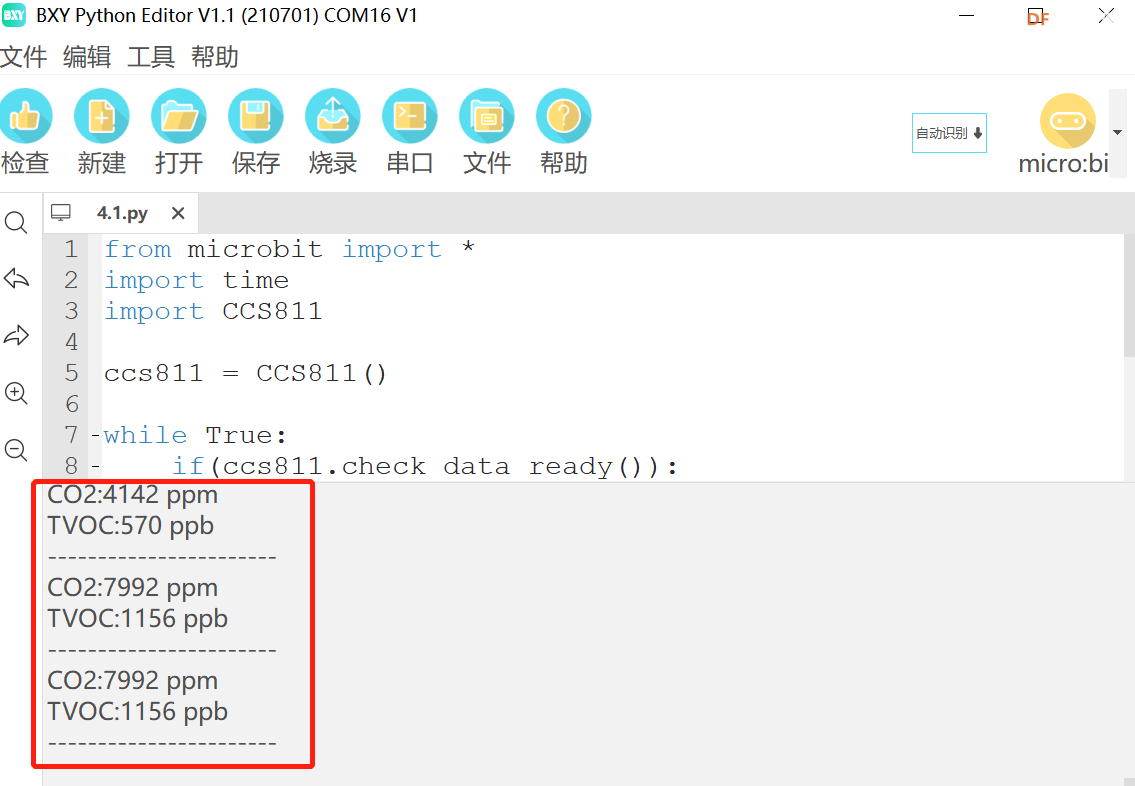This screenshot has height=786, width=1135.
Task: Click the search magnifier in left sidebar
Action: tap(16, 222)
